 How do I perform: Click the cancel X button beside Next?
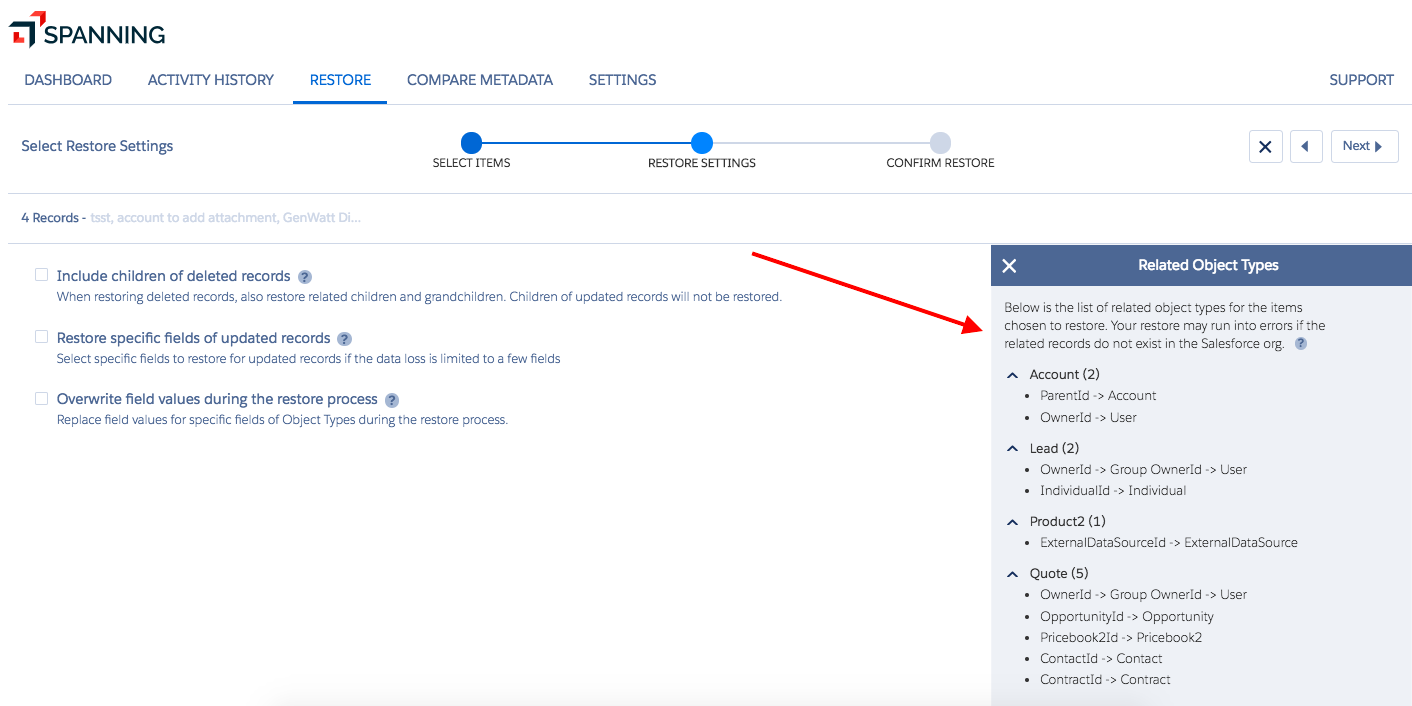pos(1265,147)
